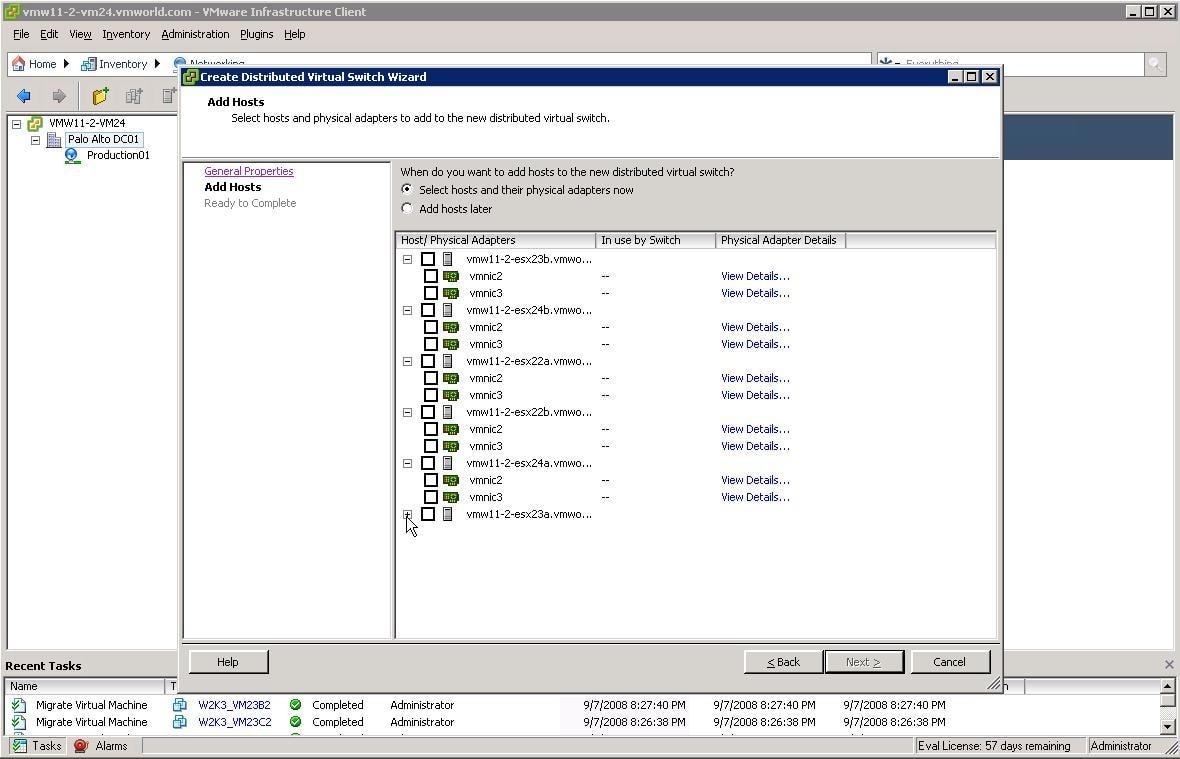The width and height of the screenshot is (1180, 759).
Task: Click the Home icon in navigation bar
Action: tap(18, 64)
